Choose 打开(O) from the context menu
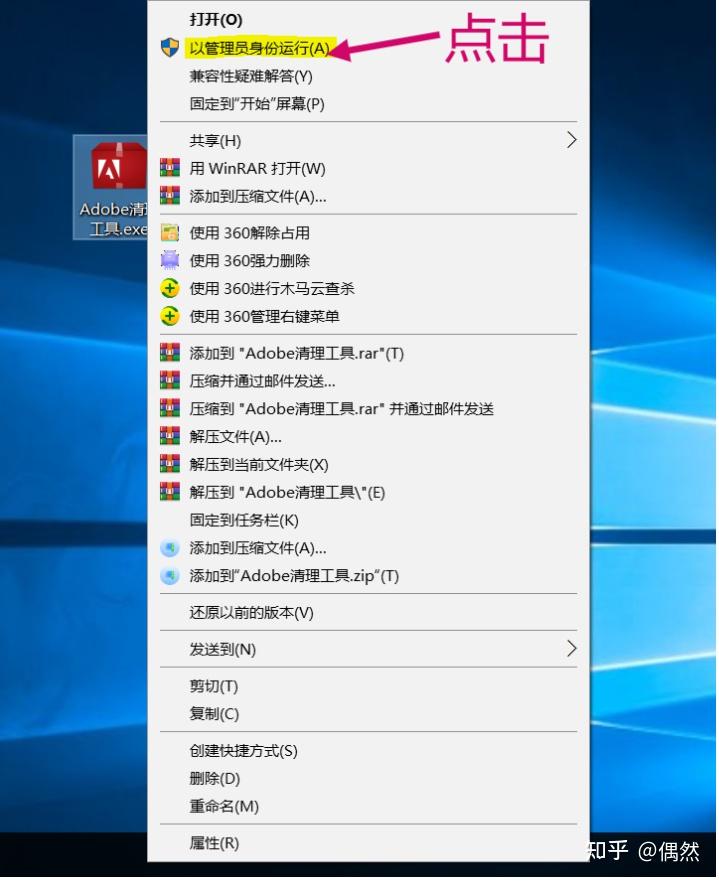719x883 pixels. 216,20
